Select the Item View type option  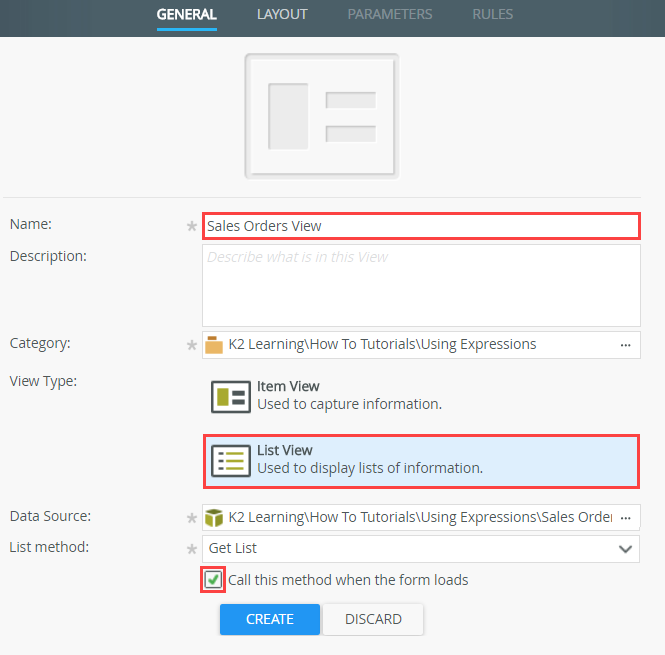click(x=421, y=397)
